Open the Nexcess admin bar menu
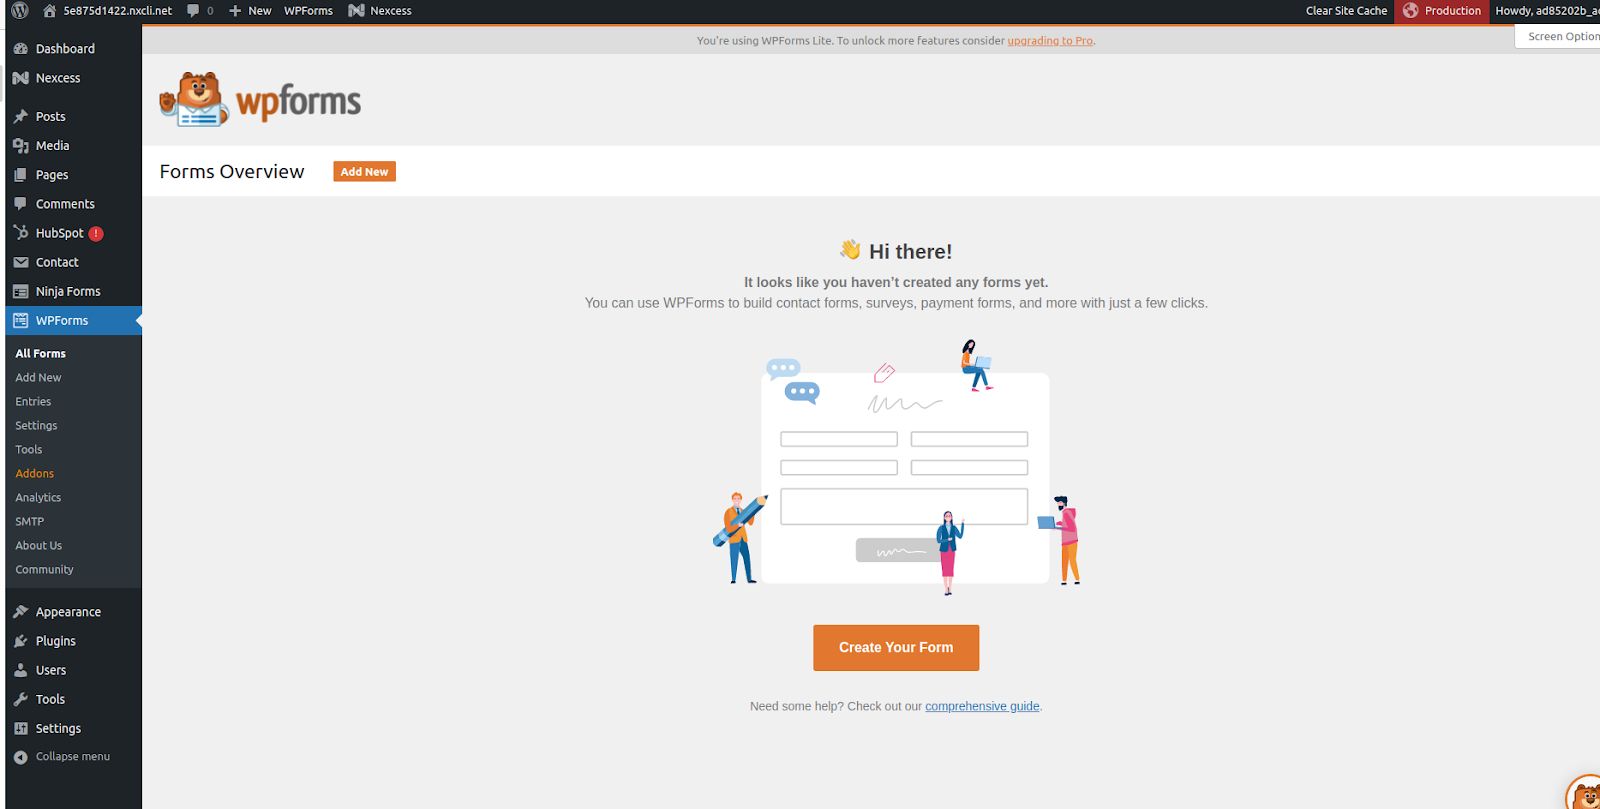Screen dimensions: 1600x809 click(x=380, y=11)
